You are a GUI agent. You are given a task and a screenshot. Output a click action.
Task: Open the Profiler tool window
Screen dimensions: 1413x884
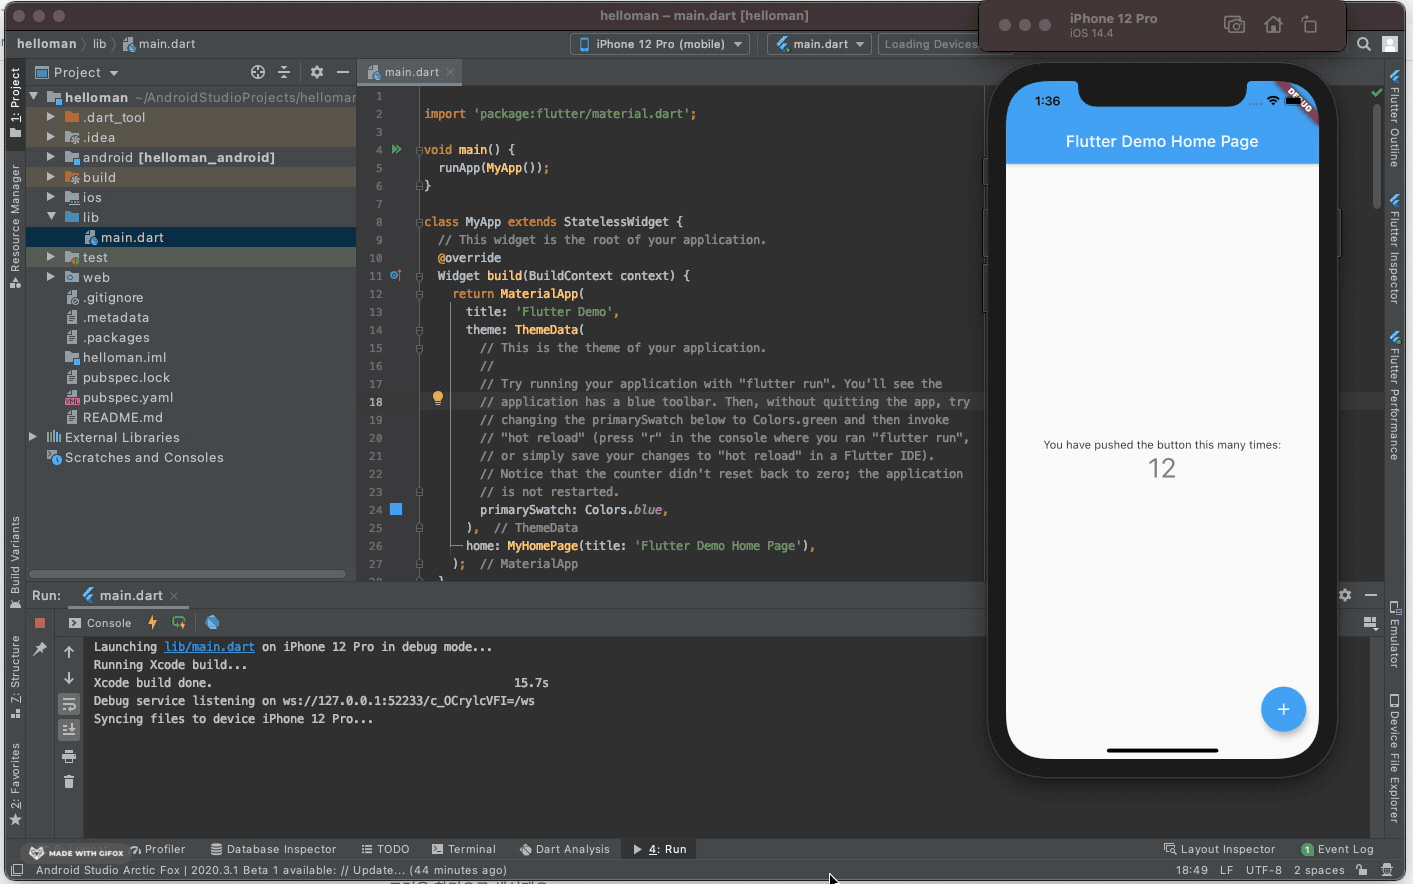pos(158,849)
